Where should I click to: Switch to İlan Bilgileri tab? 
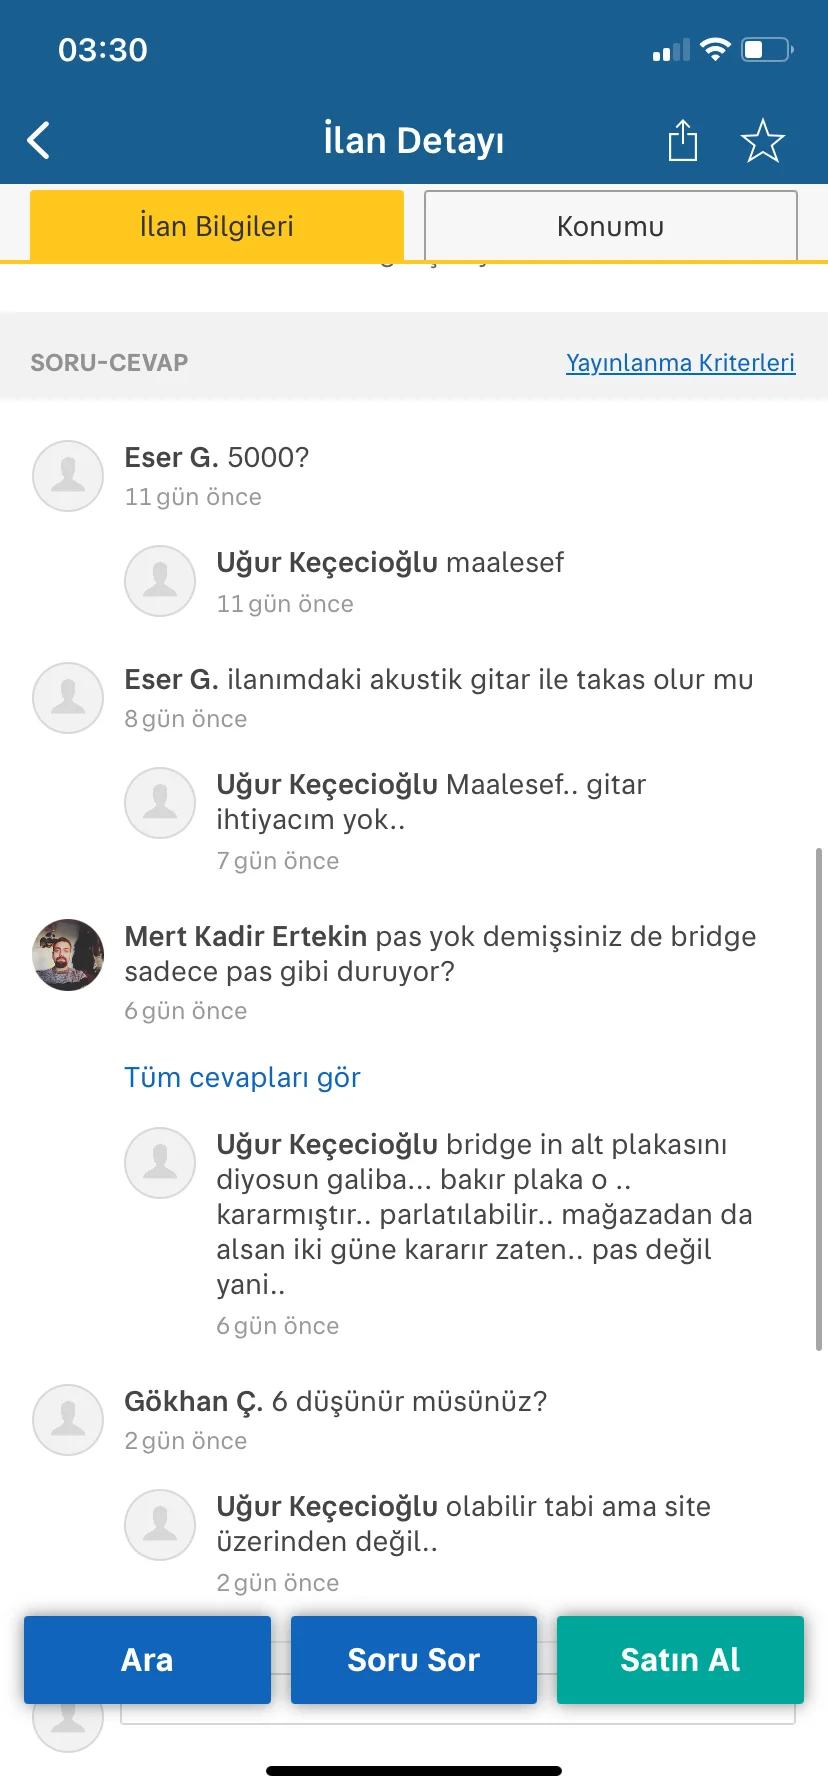(x=217, y=226)
